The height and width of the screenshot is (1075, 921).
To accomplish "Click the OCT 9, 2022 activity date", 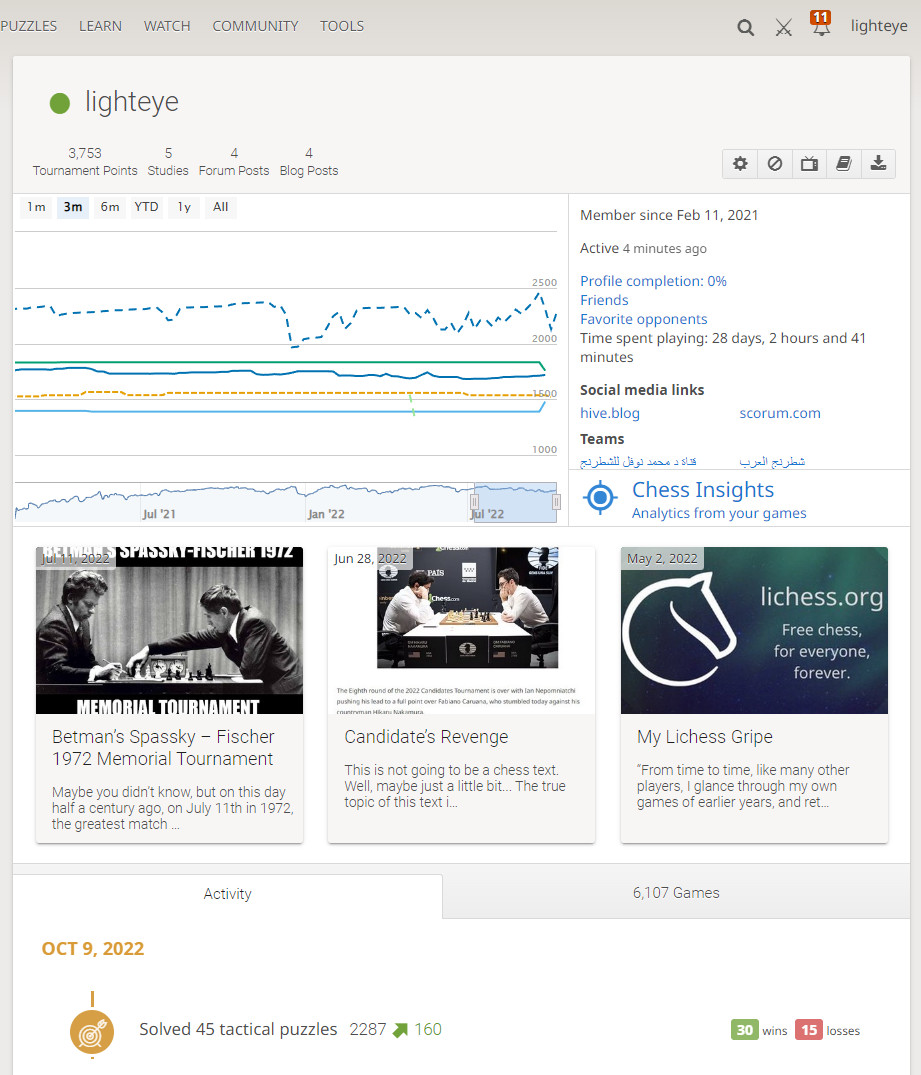I will pyautogui.click(x=93, y=949).
